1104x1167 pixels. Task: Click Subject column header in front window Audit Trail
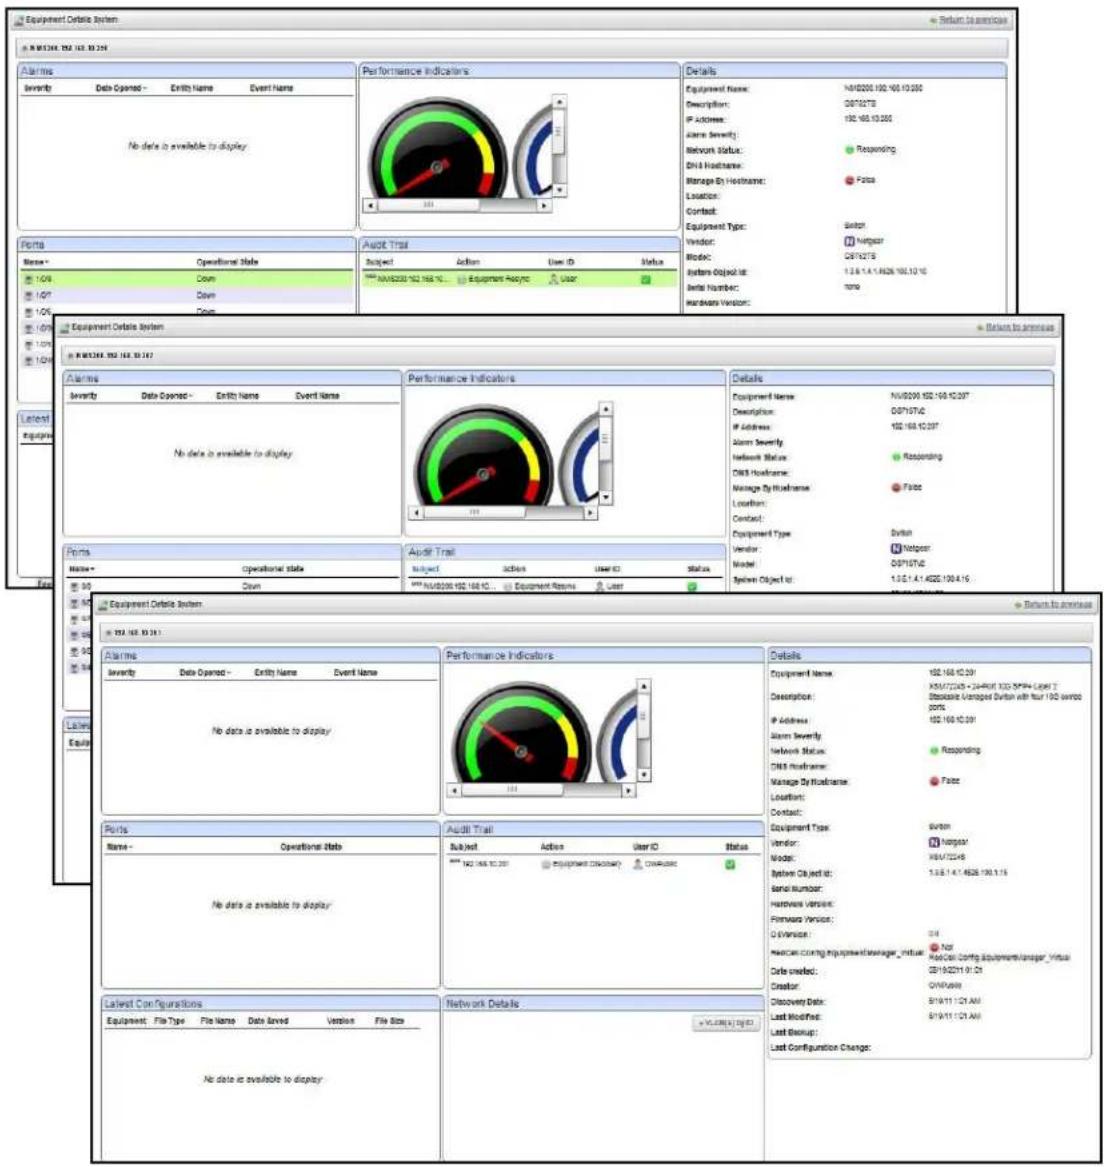(463, 847)
